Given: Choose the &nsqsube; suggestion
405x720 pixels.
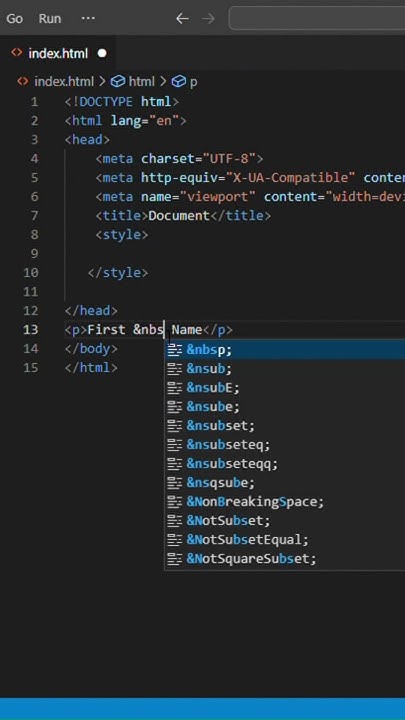Looking at the screenshot, I should coord(285,483).
